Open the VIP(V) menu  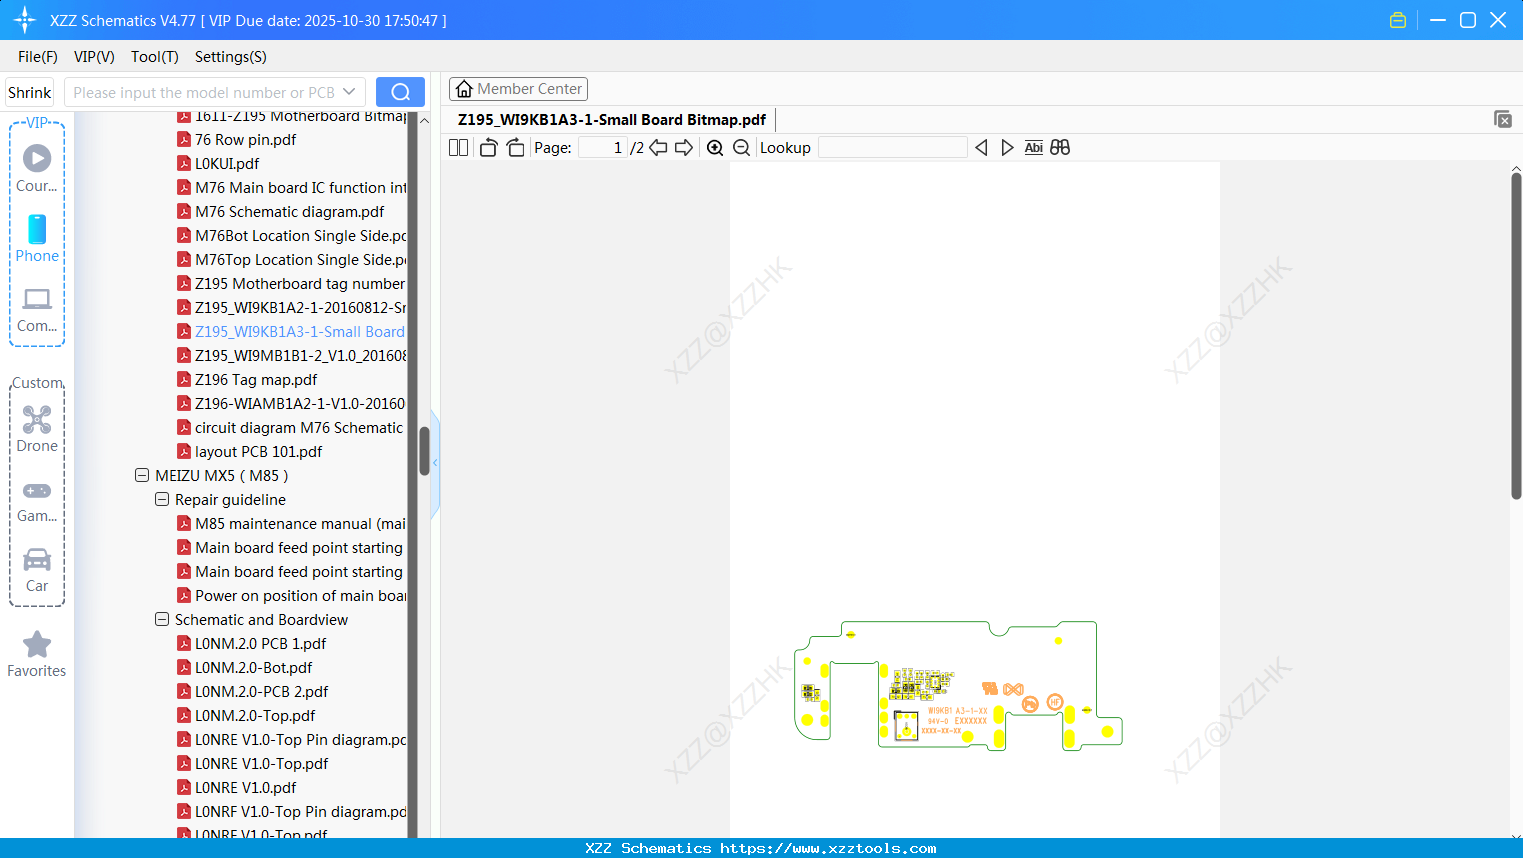(x=94, y=57)
